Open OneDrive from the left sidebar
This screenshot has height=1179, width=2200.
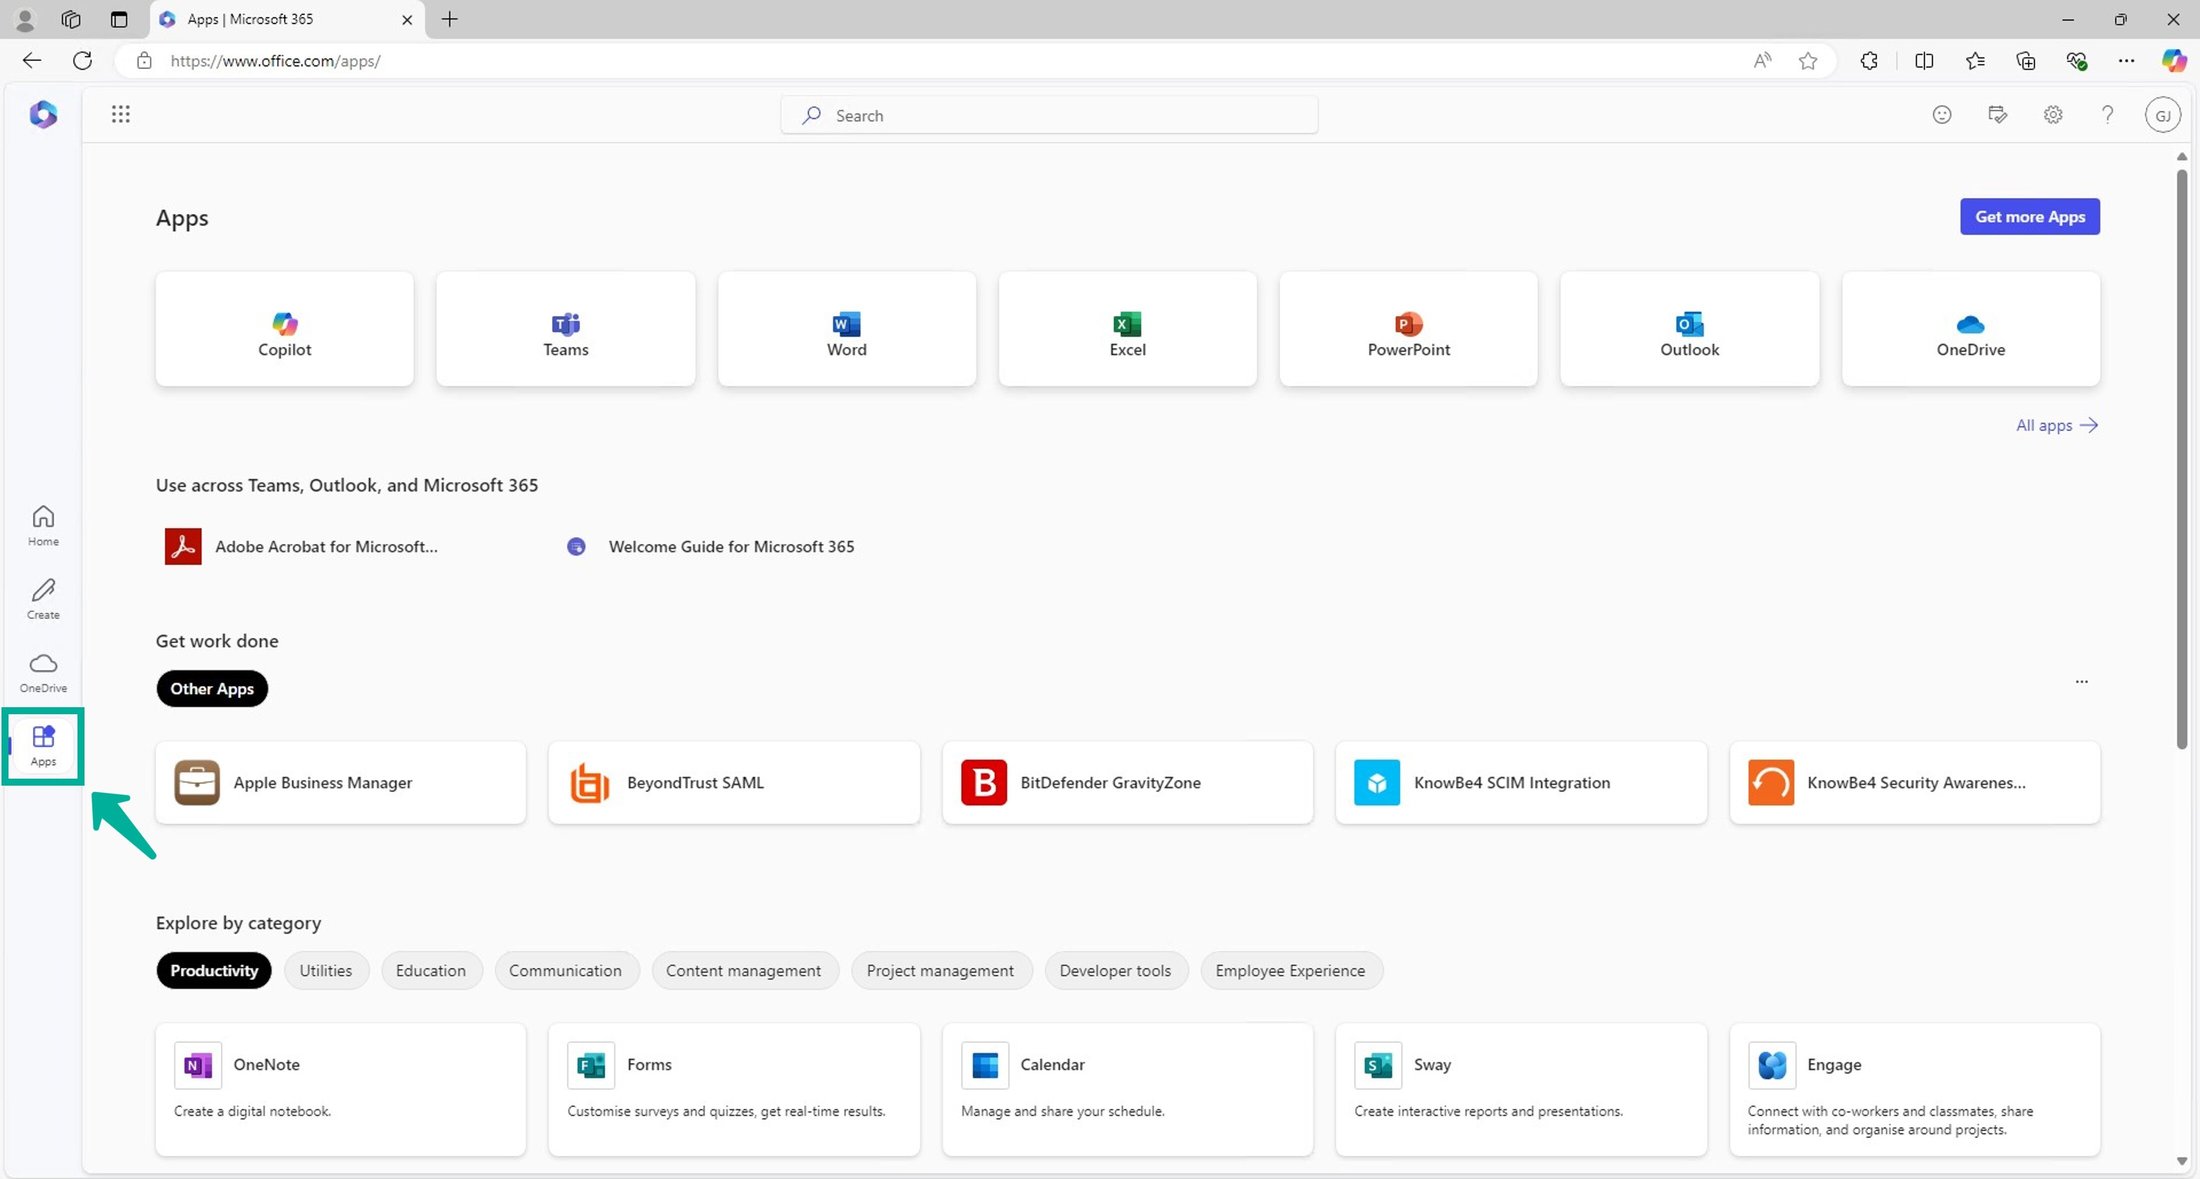(x=43, y=671)
